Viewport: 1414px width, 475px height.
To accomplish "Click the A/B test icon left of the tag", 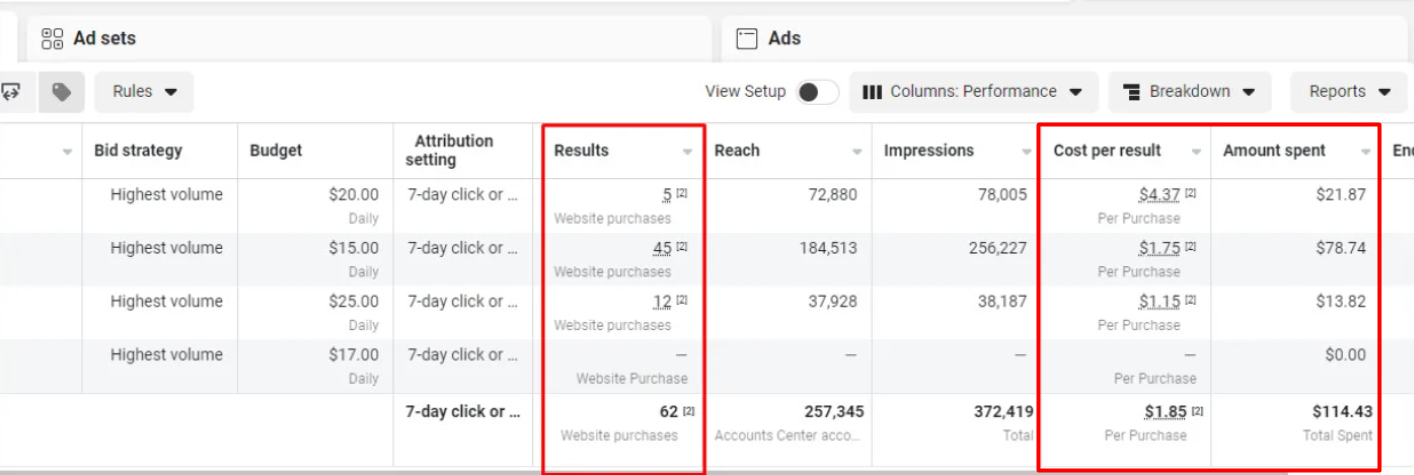I will pyautogui.click(x=12, y=92).
